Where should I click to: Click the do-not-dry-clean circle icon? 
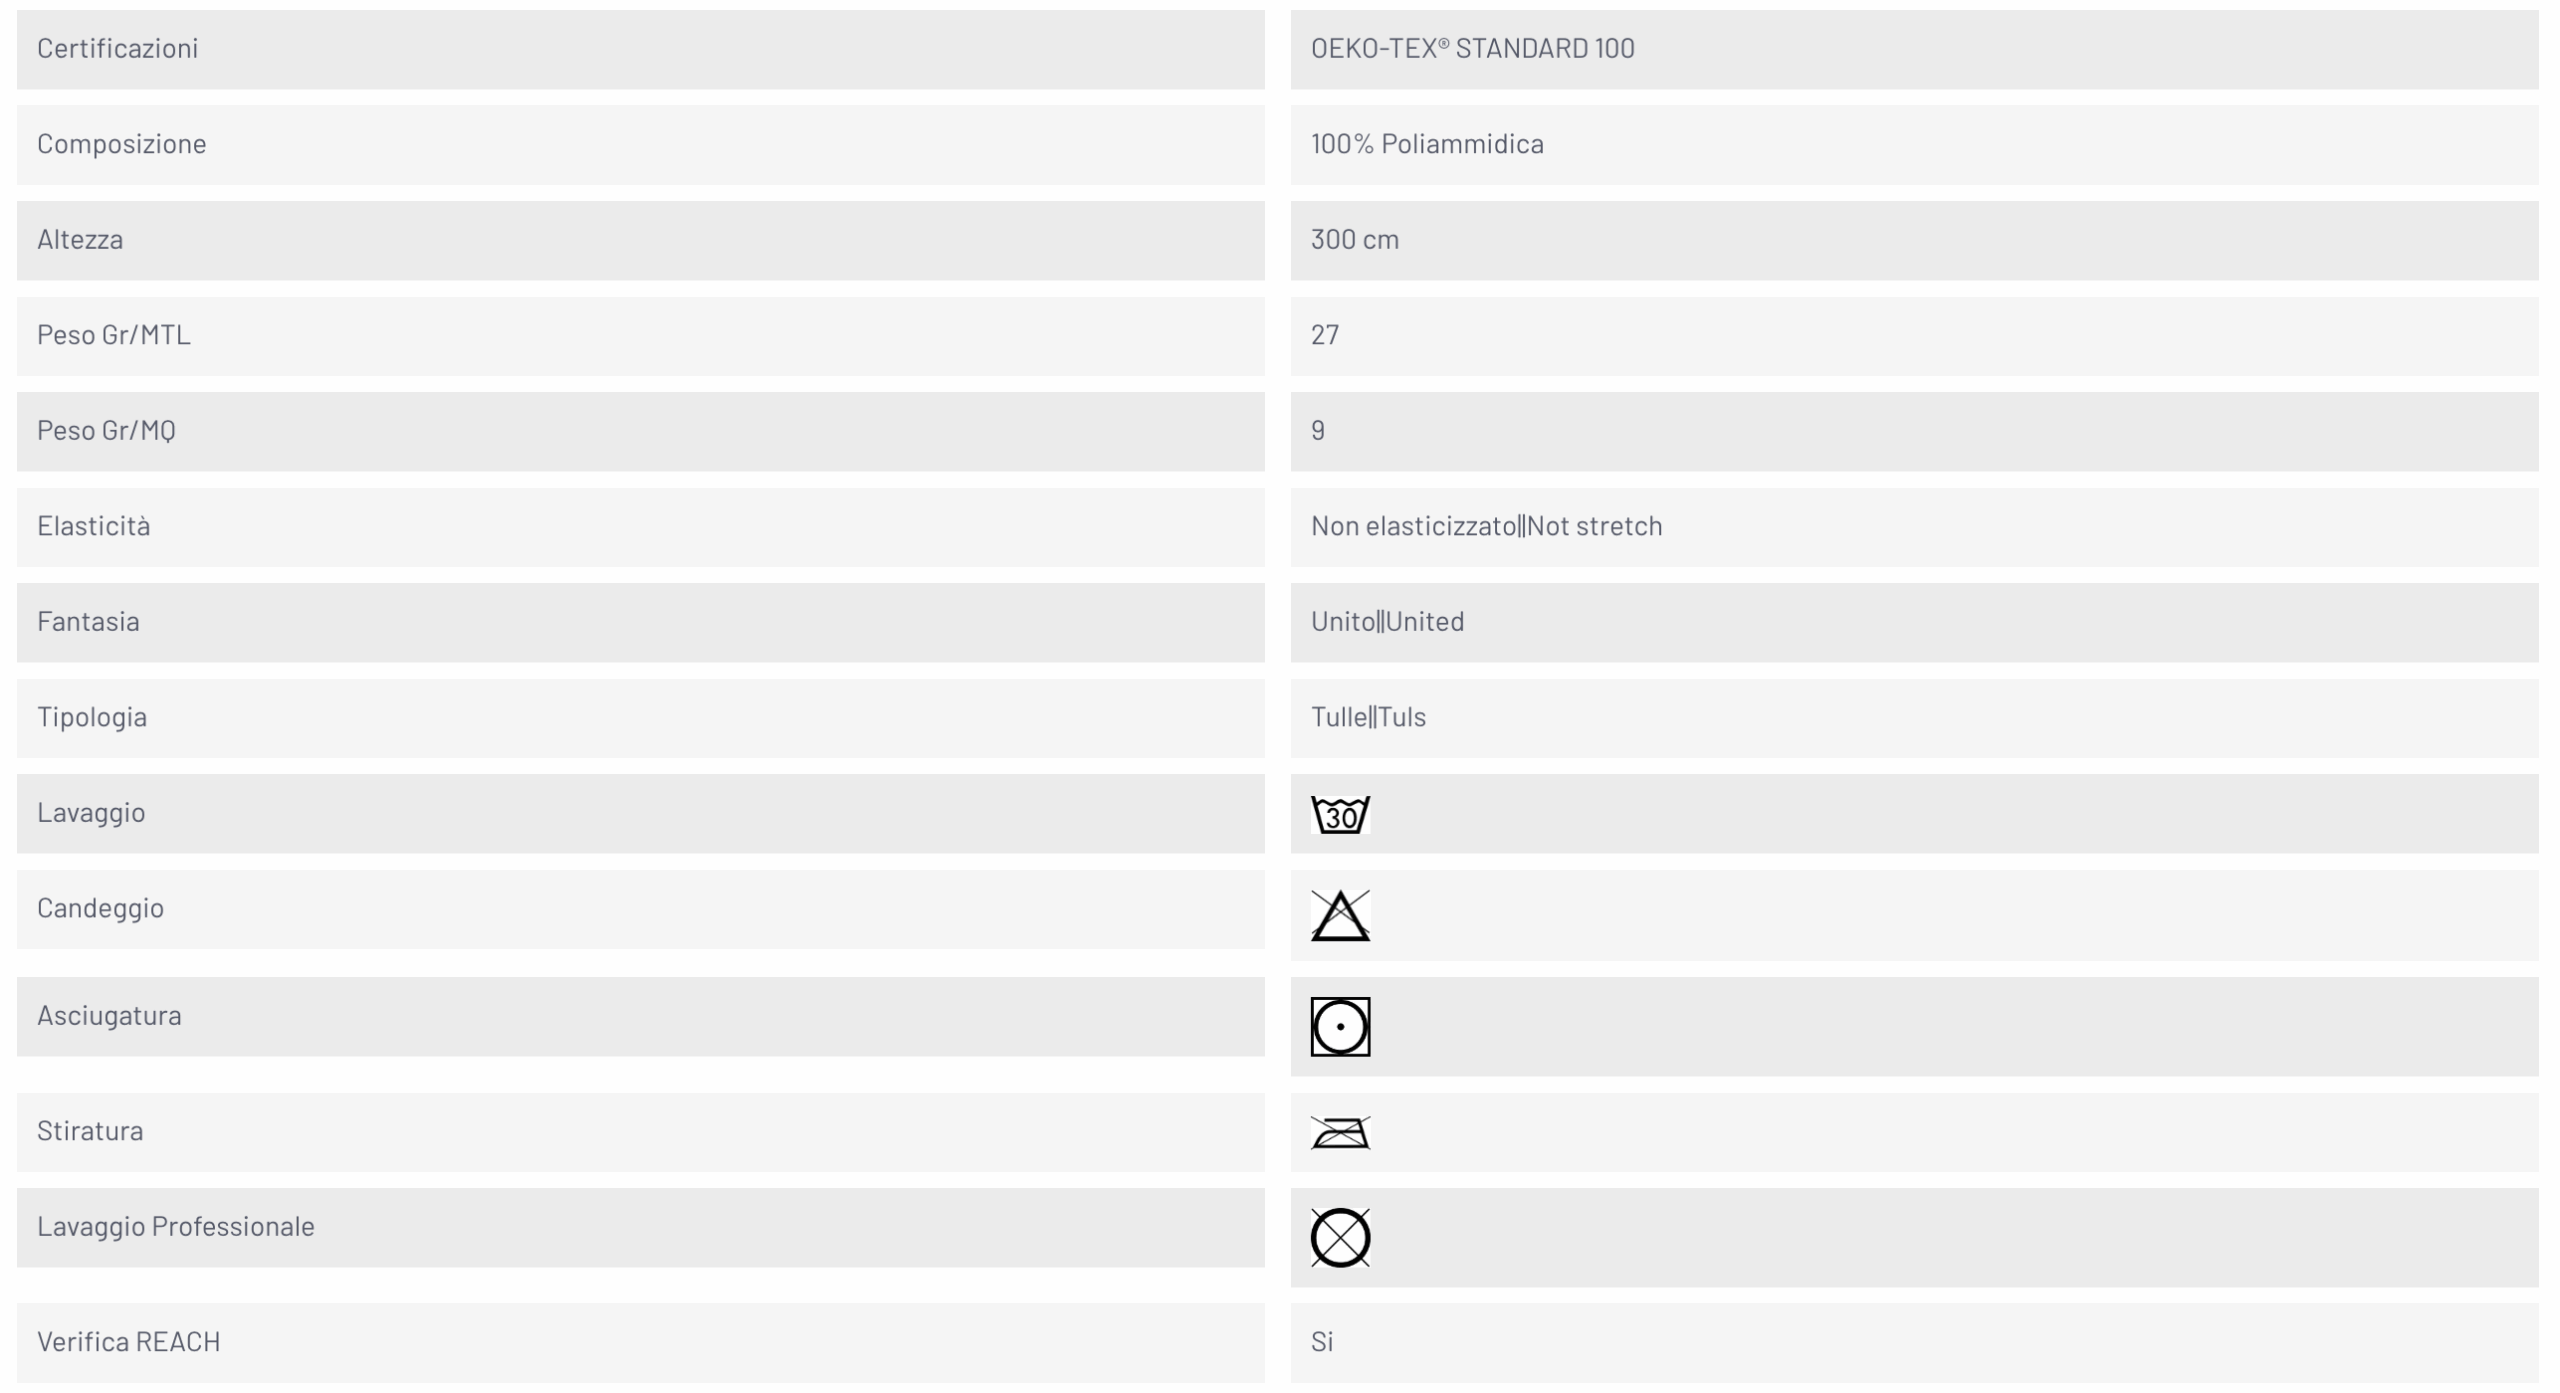click(1340, 1238)
